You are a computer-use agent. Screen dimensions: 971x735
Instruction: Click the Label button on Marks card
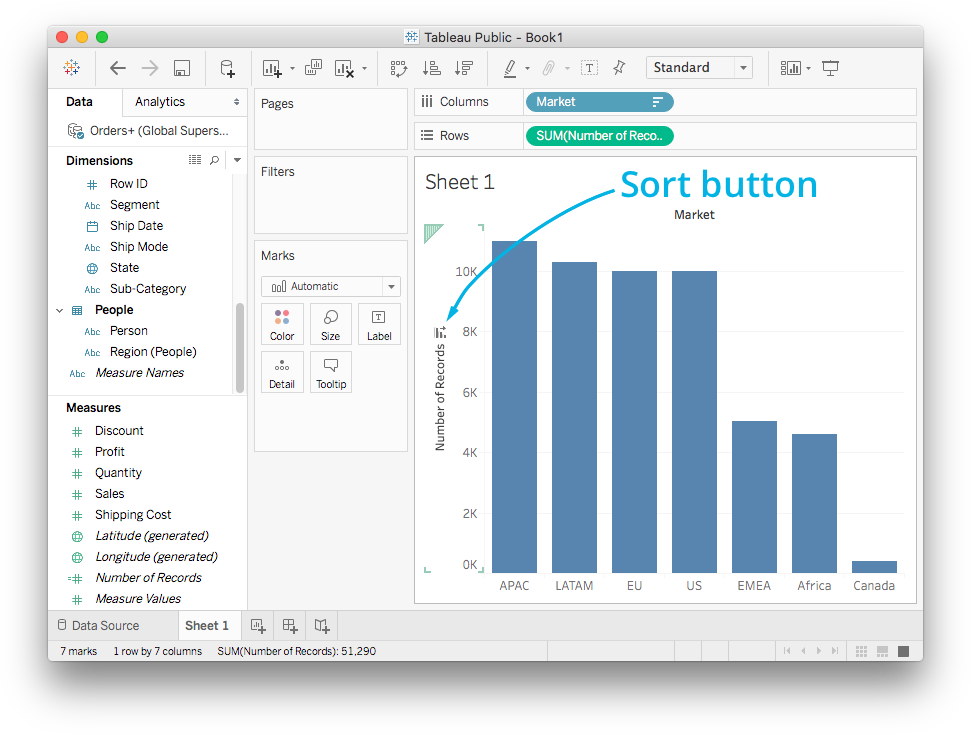tap(379, 325)
